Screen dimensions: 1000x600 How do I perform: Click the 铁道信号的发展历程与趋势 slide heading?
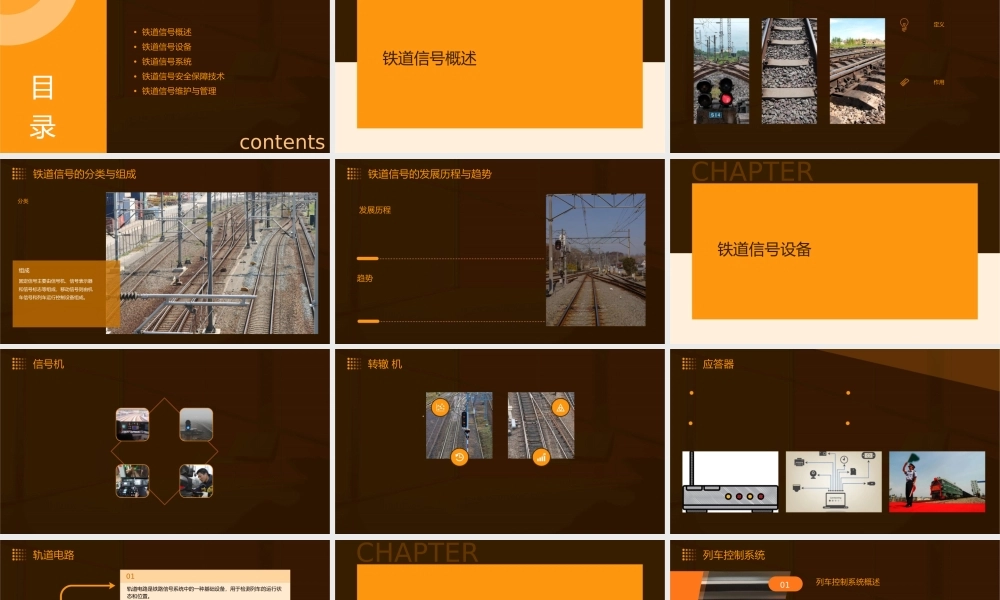click(x=429, y=174)
